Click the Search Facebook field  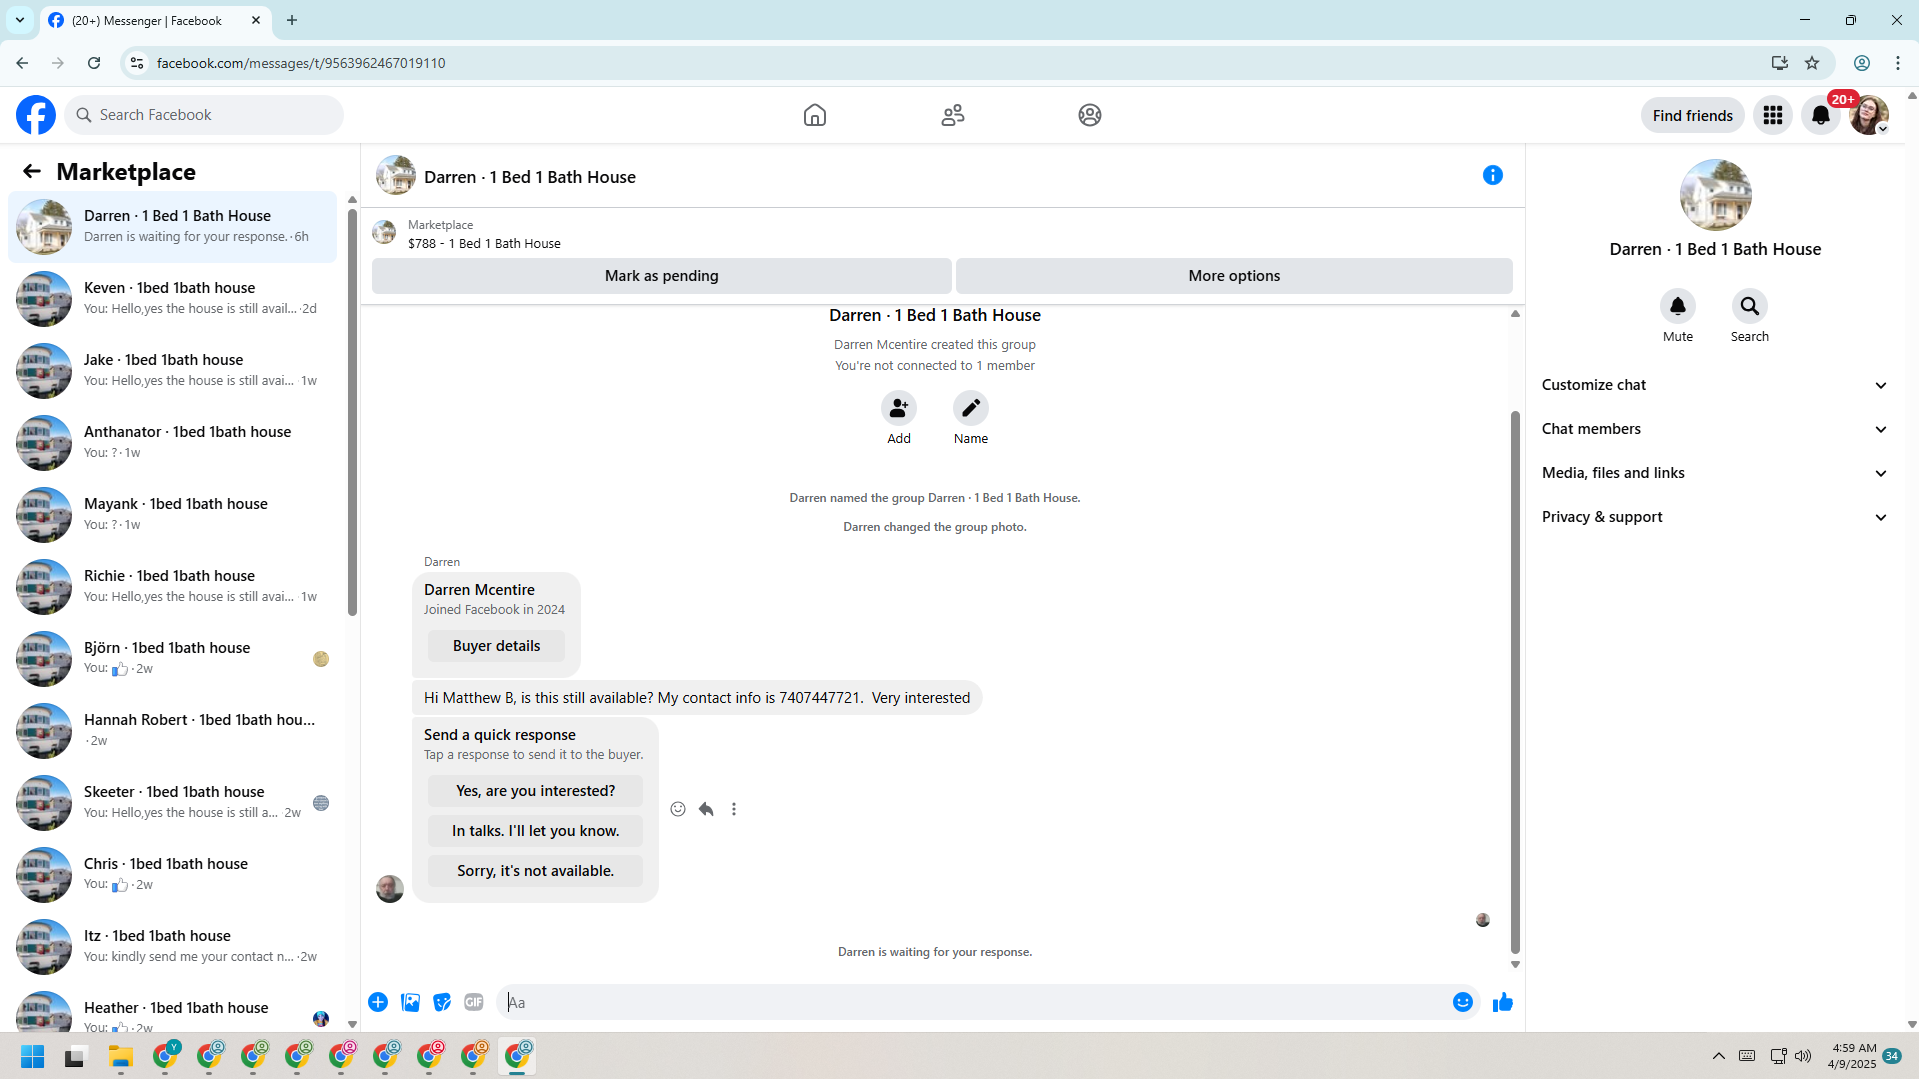click(204, 115)
